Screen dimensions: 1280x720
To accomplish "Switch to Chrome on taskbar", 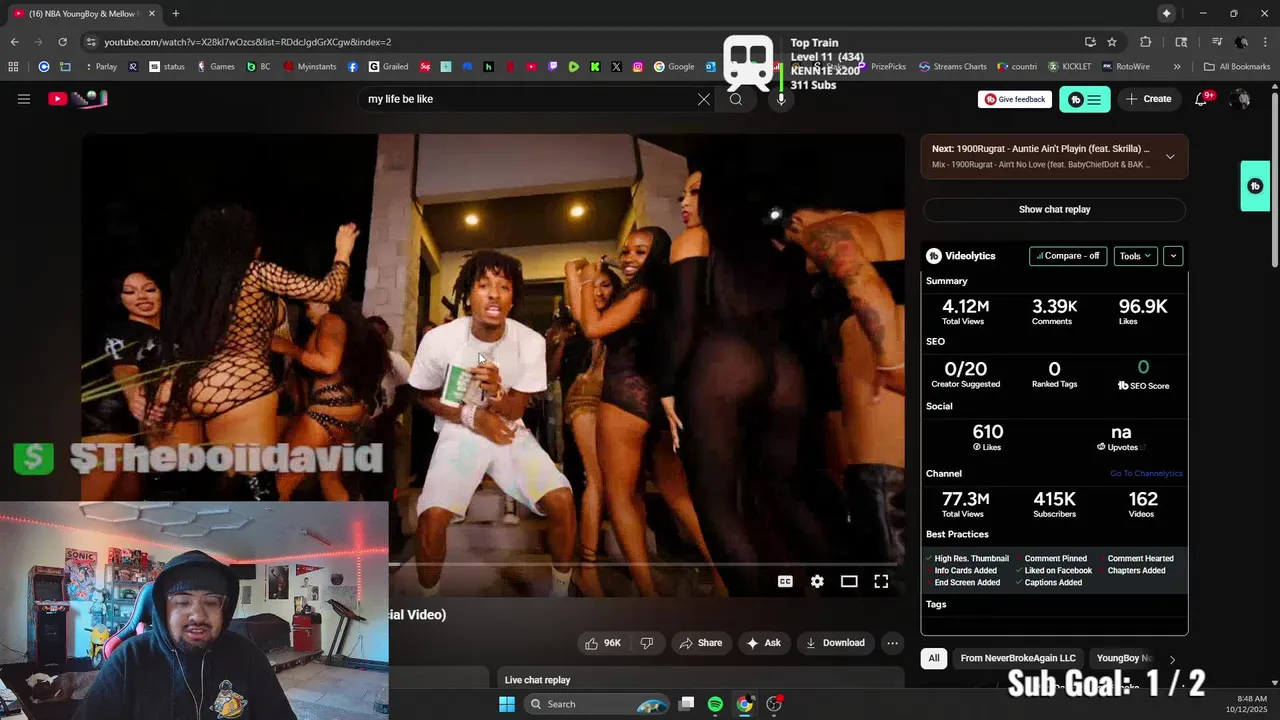I will (x=745, y=704).
